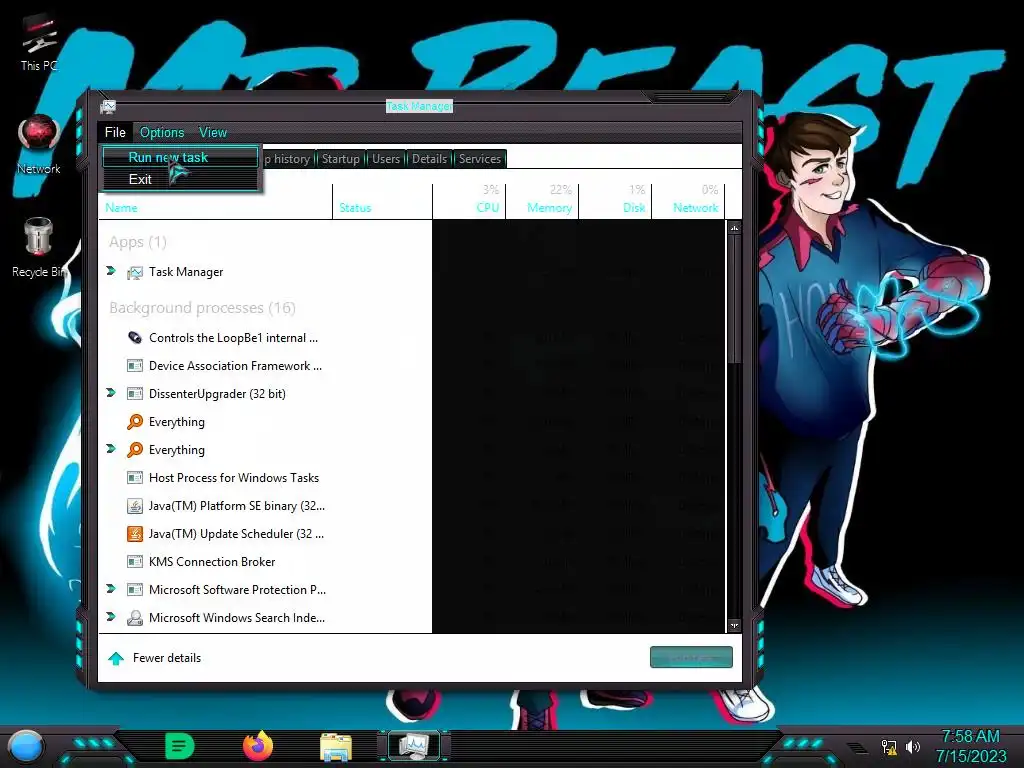The height and width of the screenshot is (768, 1024).
Task: Click Background processes (16) group header
Action: click(x=202, y=308)
